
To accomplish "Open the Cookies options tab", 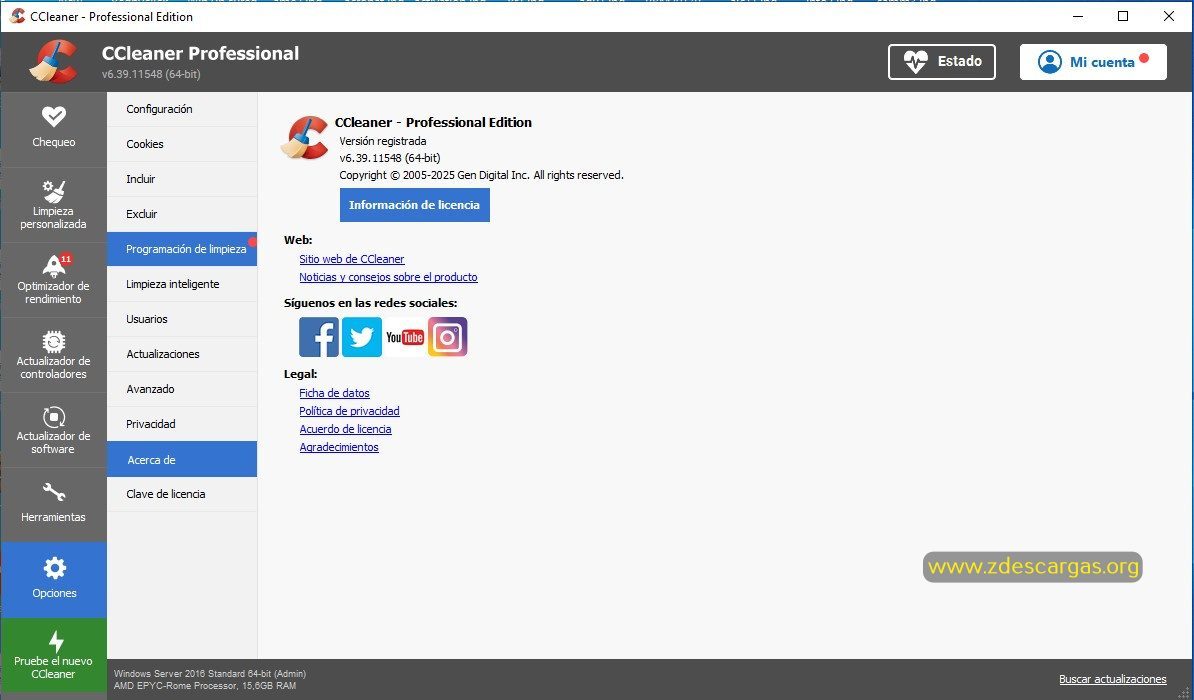I will [182, 144].
